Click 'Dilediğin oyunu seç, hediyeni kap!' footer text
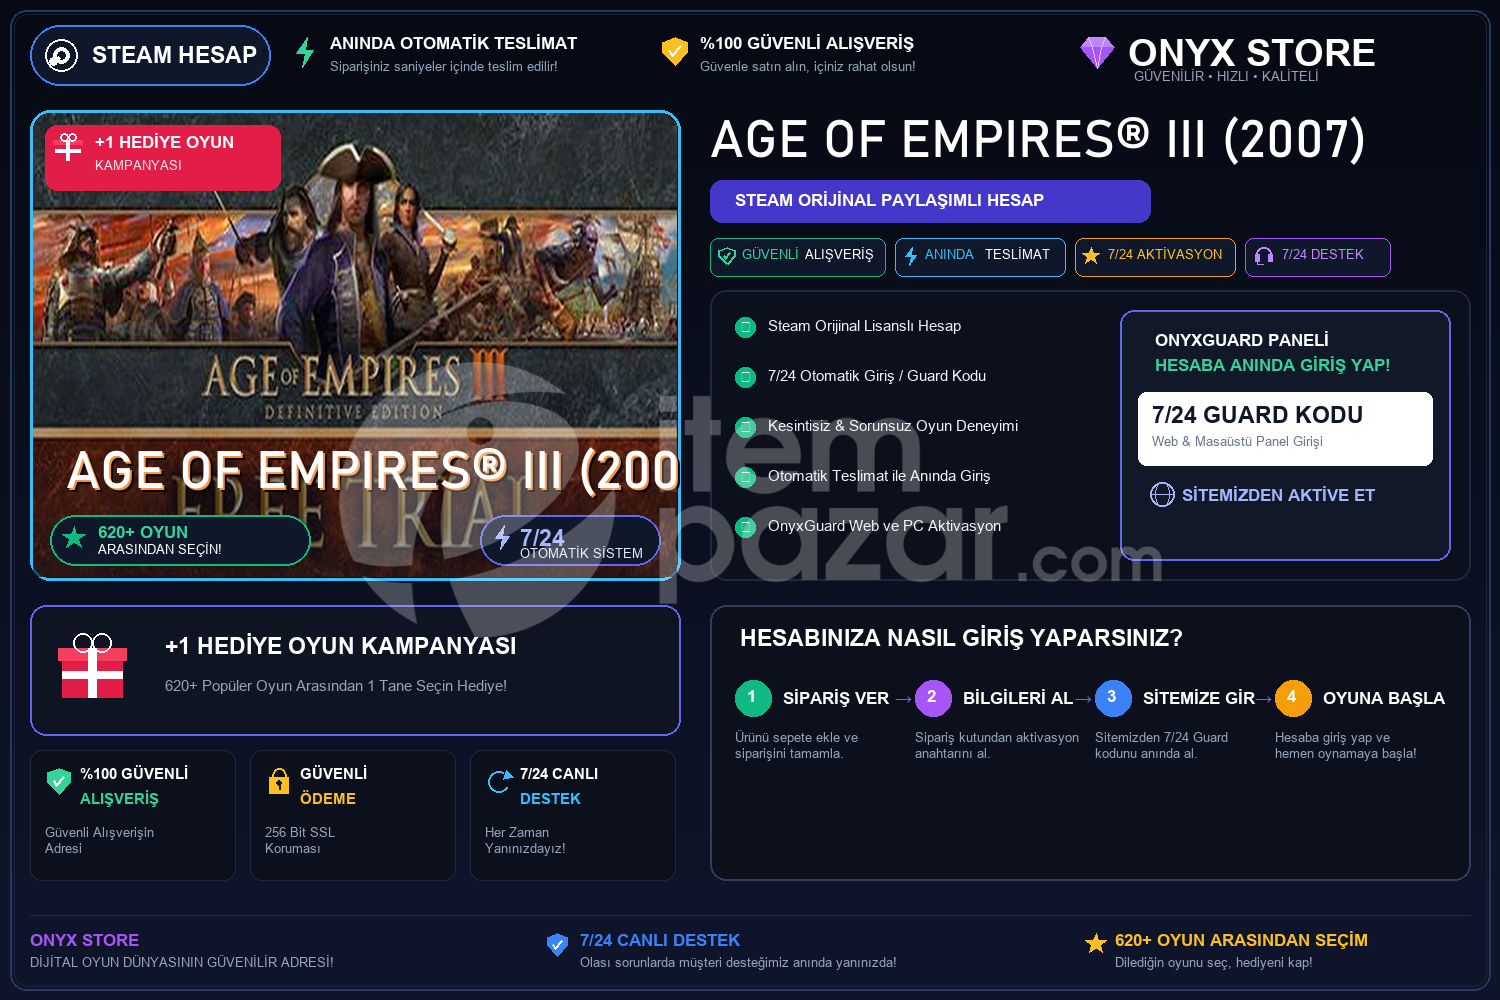 pos(1213,963)
